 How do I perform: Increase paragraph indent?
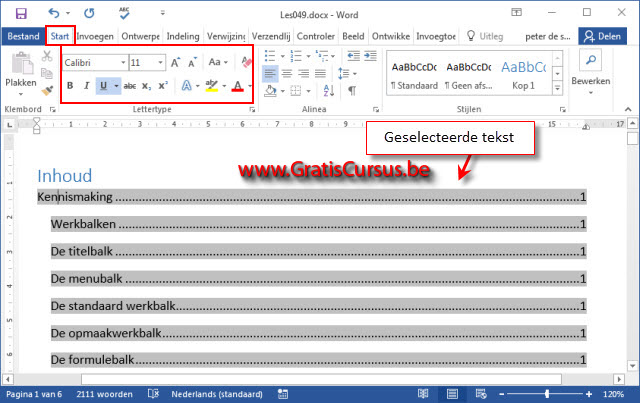[370, 55]
